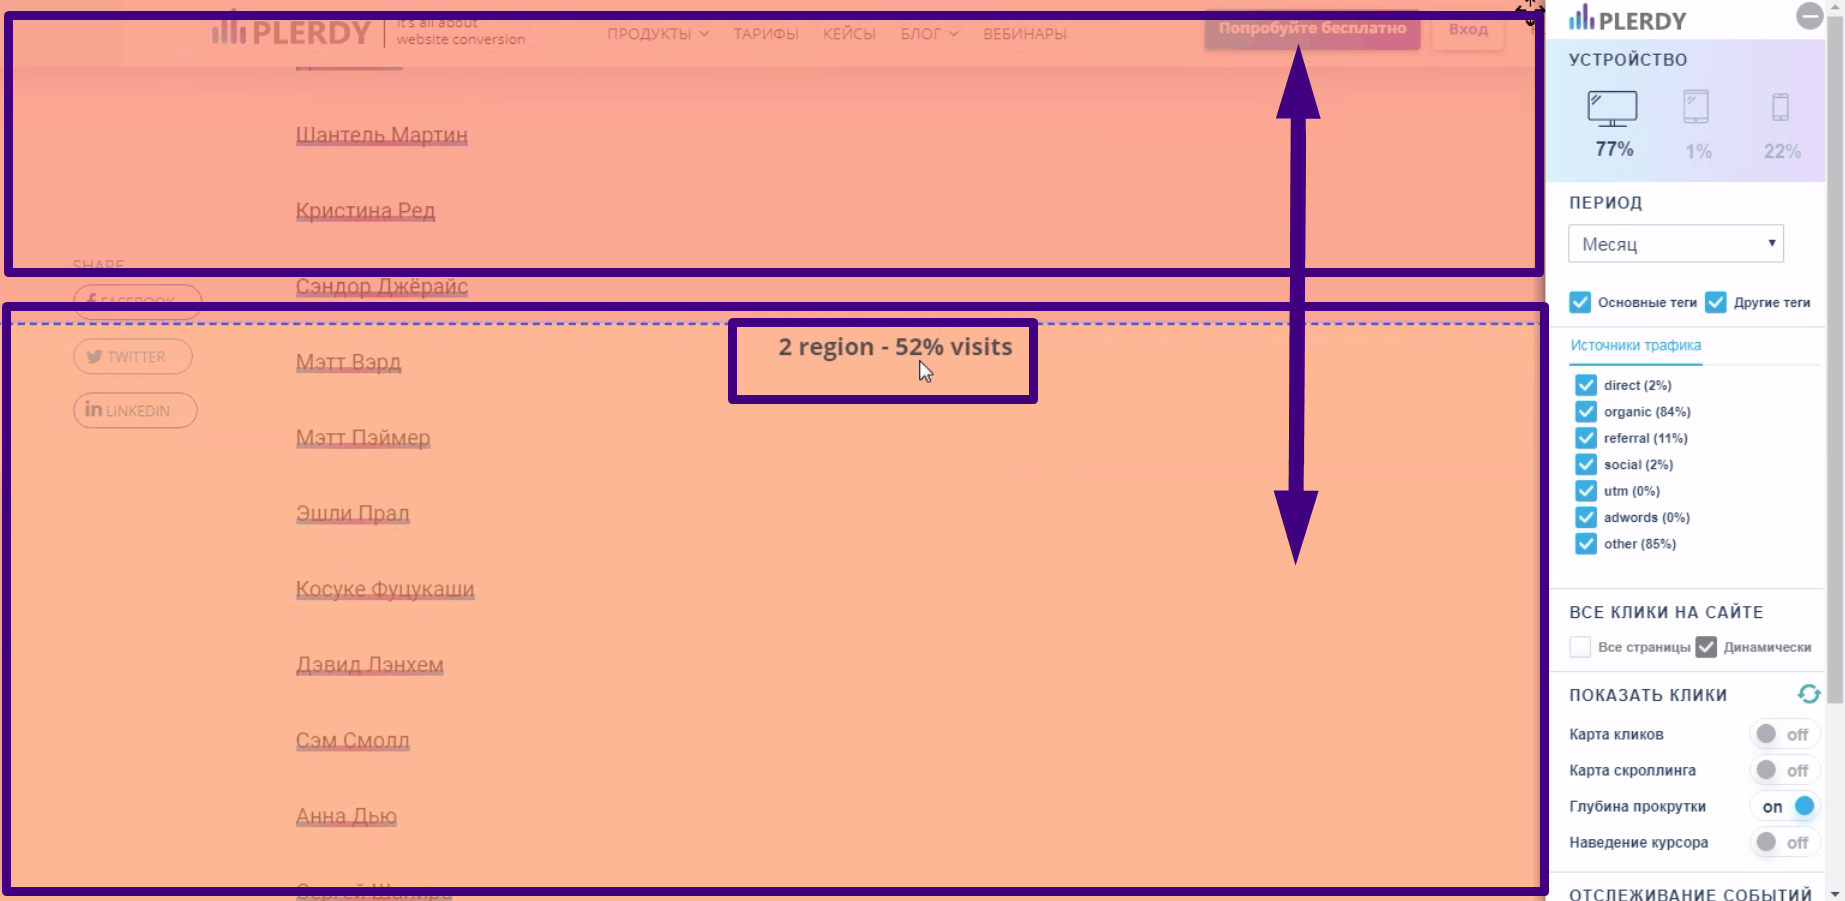Click the '2 region - 52% visits' label
Screen dimensions: 1845x901
click(x=895, y=347)
